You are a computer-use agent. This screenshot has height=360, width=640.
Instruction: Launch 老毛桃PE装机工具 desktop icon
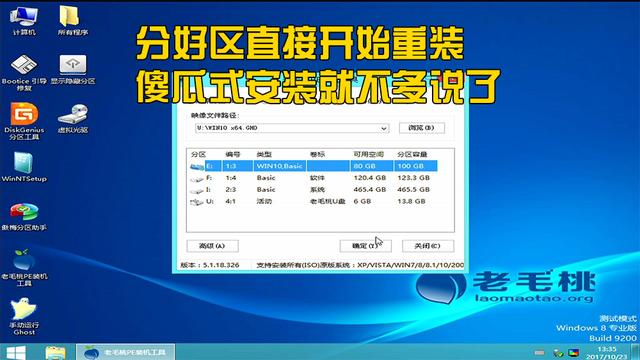point(24,267)
